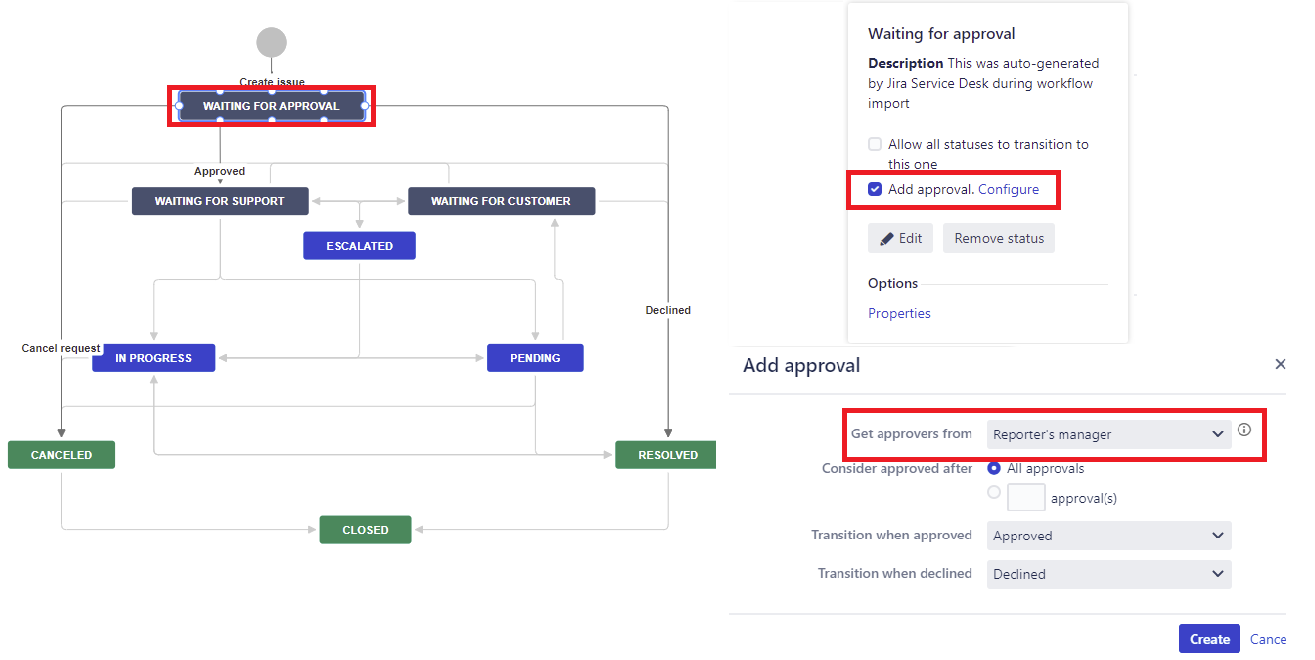Click the workflow start circle node
This screenshot has width=1315, height=660.
tap(271, 43)
